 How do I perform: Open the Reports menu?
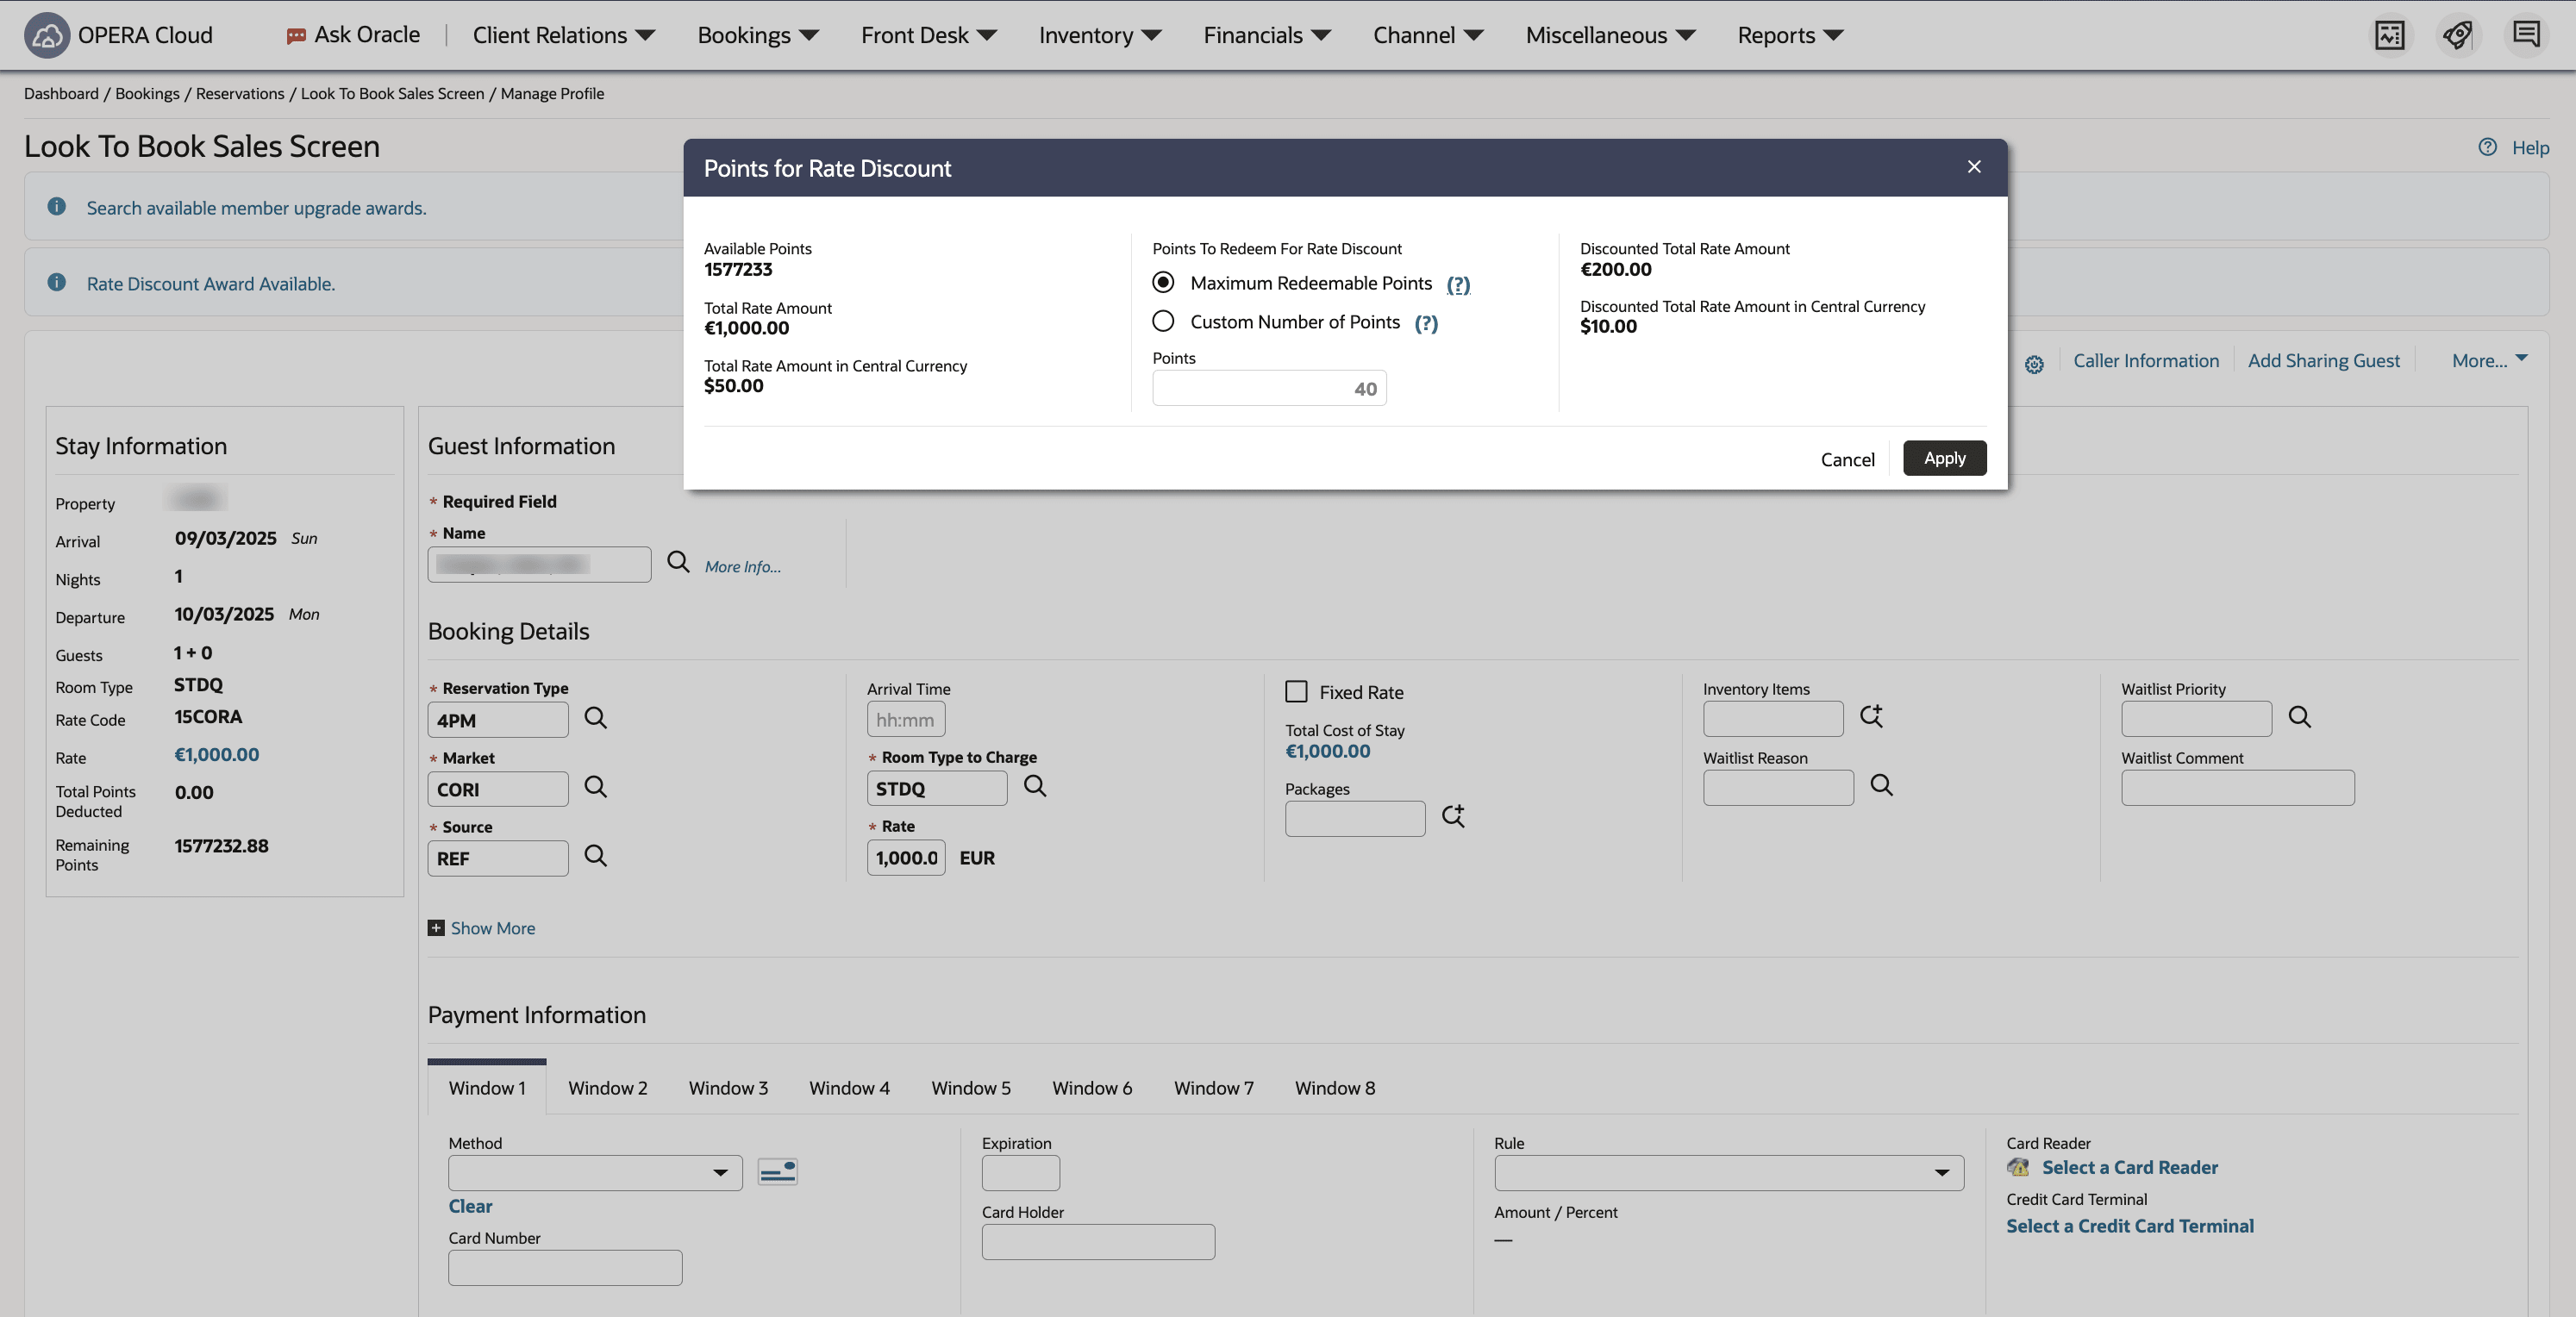pyautogui.click(x=1789, y=35)
